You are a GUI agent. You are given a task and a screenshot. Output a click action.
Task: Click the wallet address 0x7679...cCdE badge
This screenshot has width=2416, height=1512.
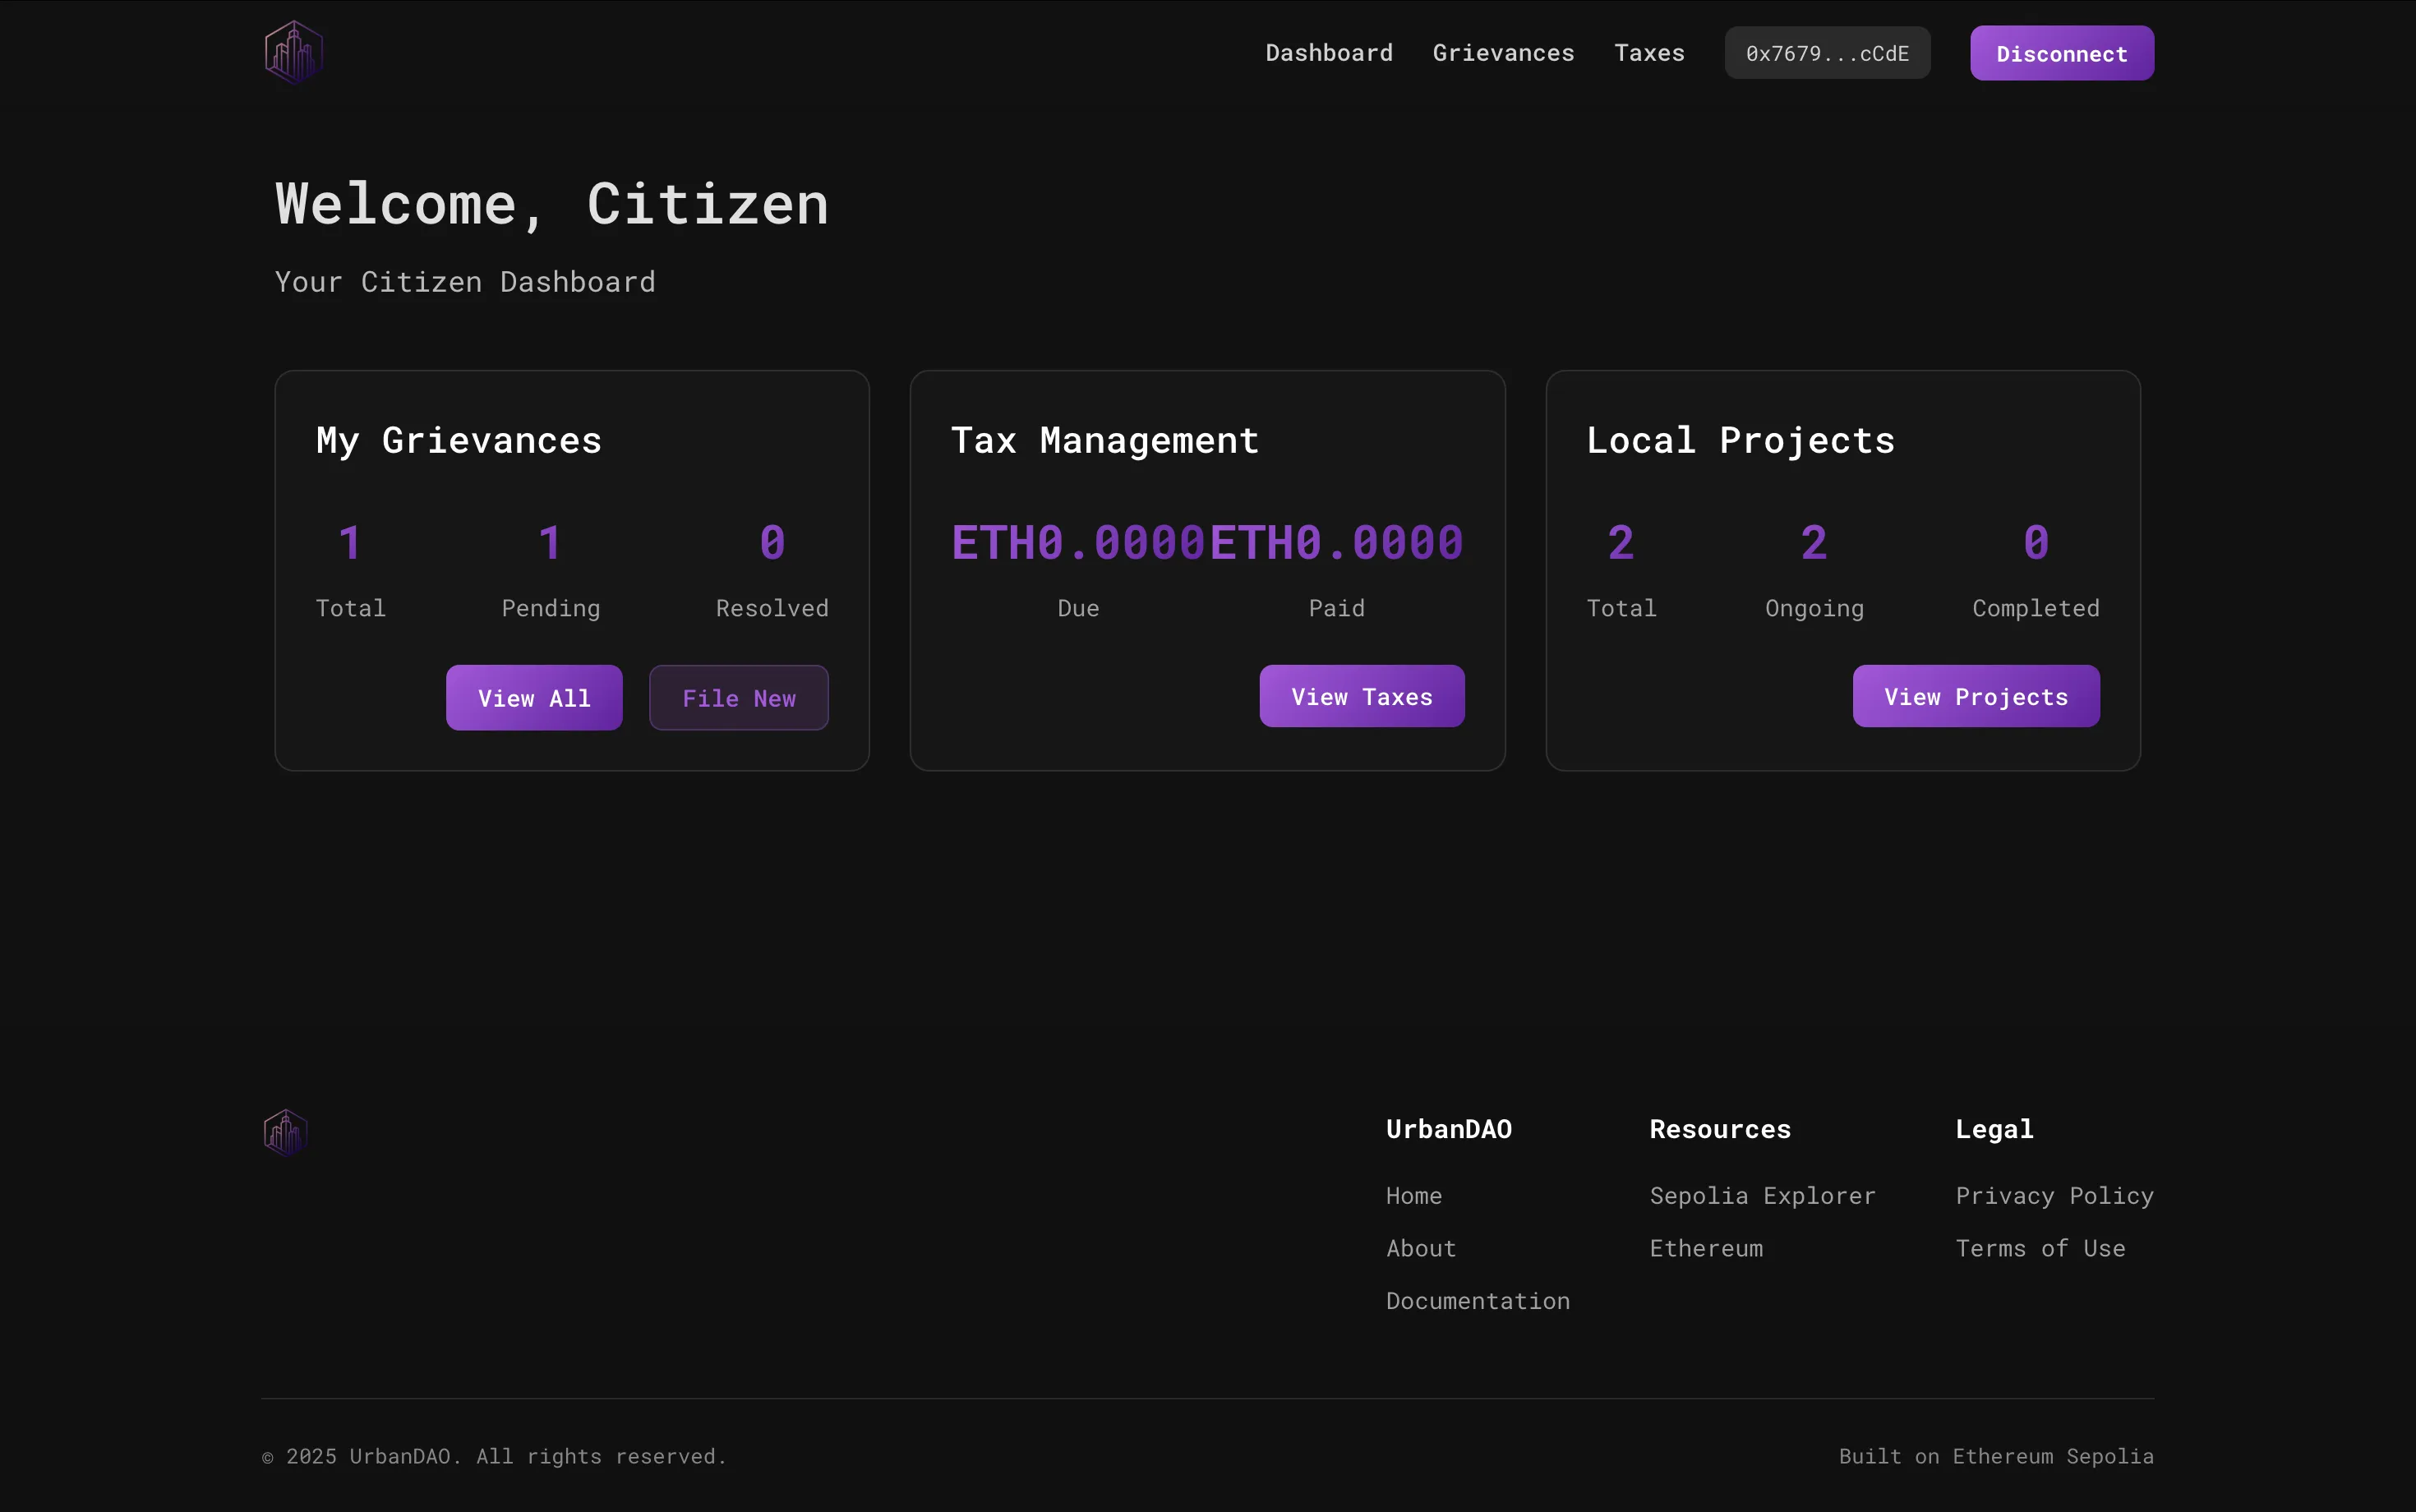pyautogui.click(x=1826, y=54)
